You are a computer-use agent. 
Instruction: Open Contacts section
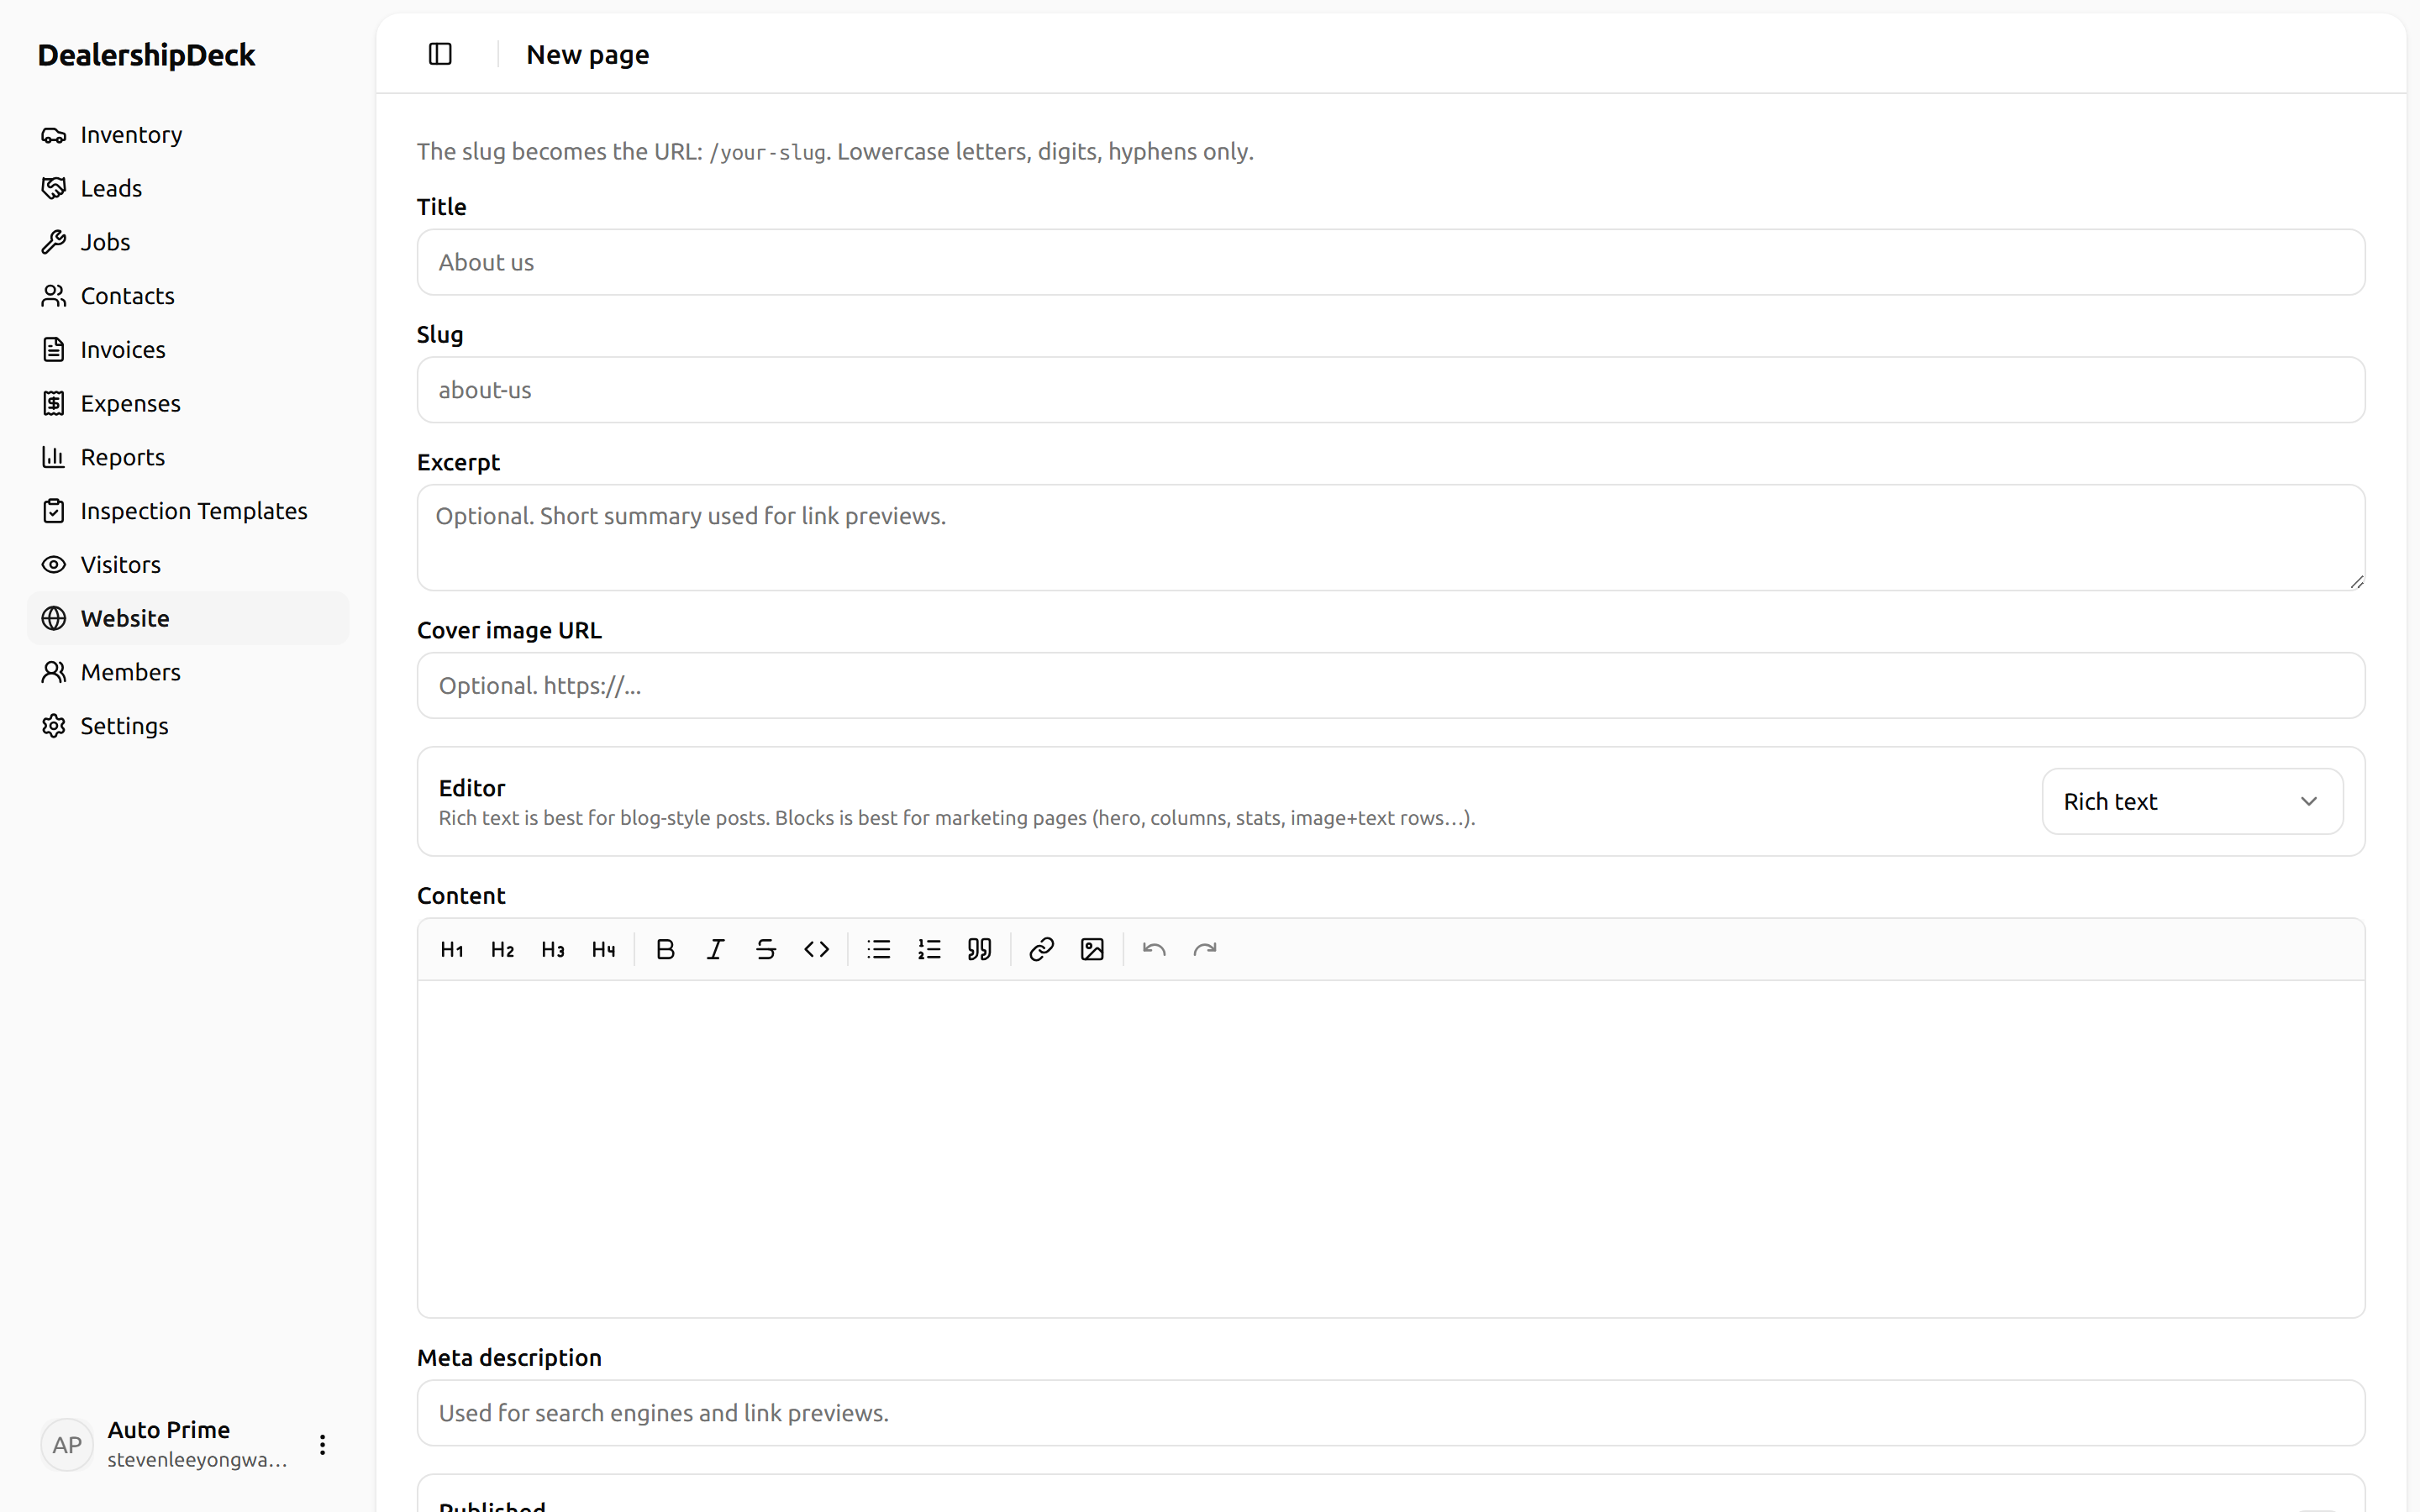coord(188,296)
